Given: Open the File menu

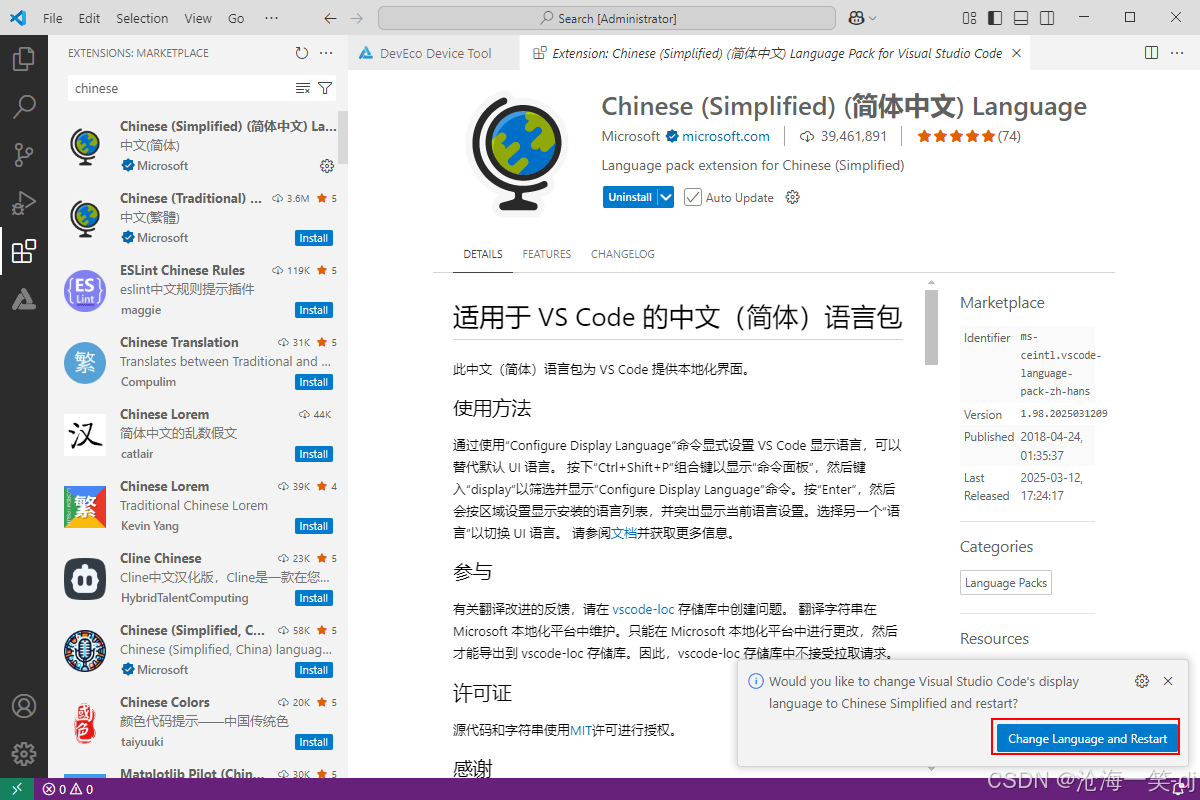Looking at the screenshot, I should point(53,18).
